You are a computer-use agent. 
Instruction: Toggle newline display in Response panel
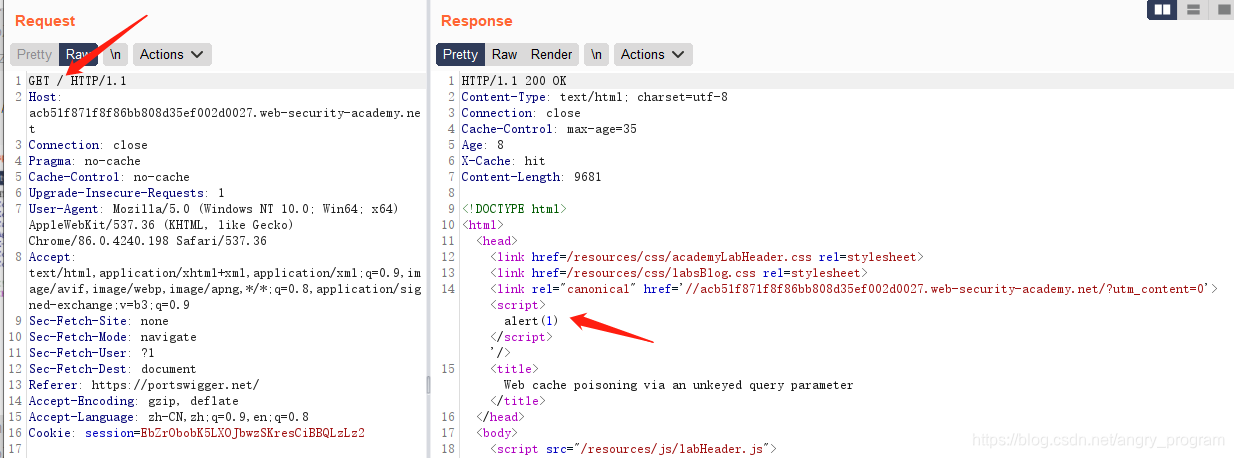point(596,55)
